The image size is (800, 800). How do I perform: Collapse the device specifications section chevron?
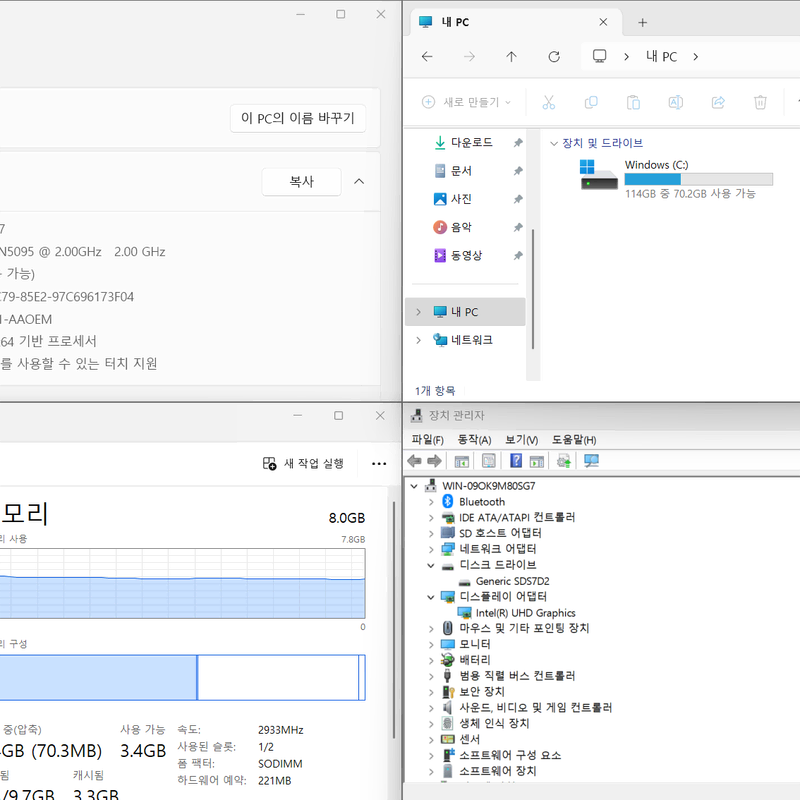pos(359,181)
